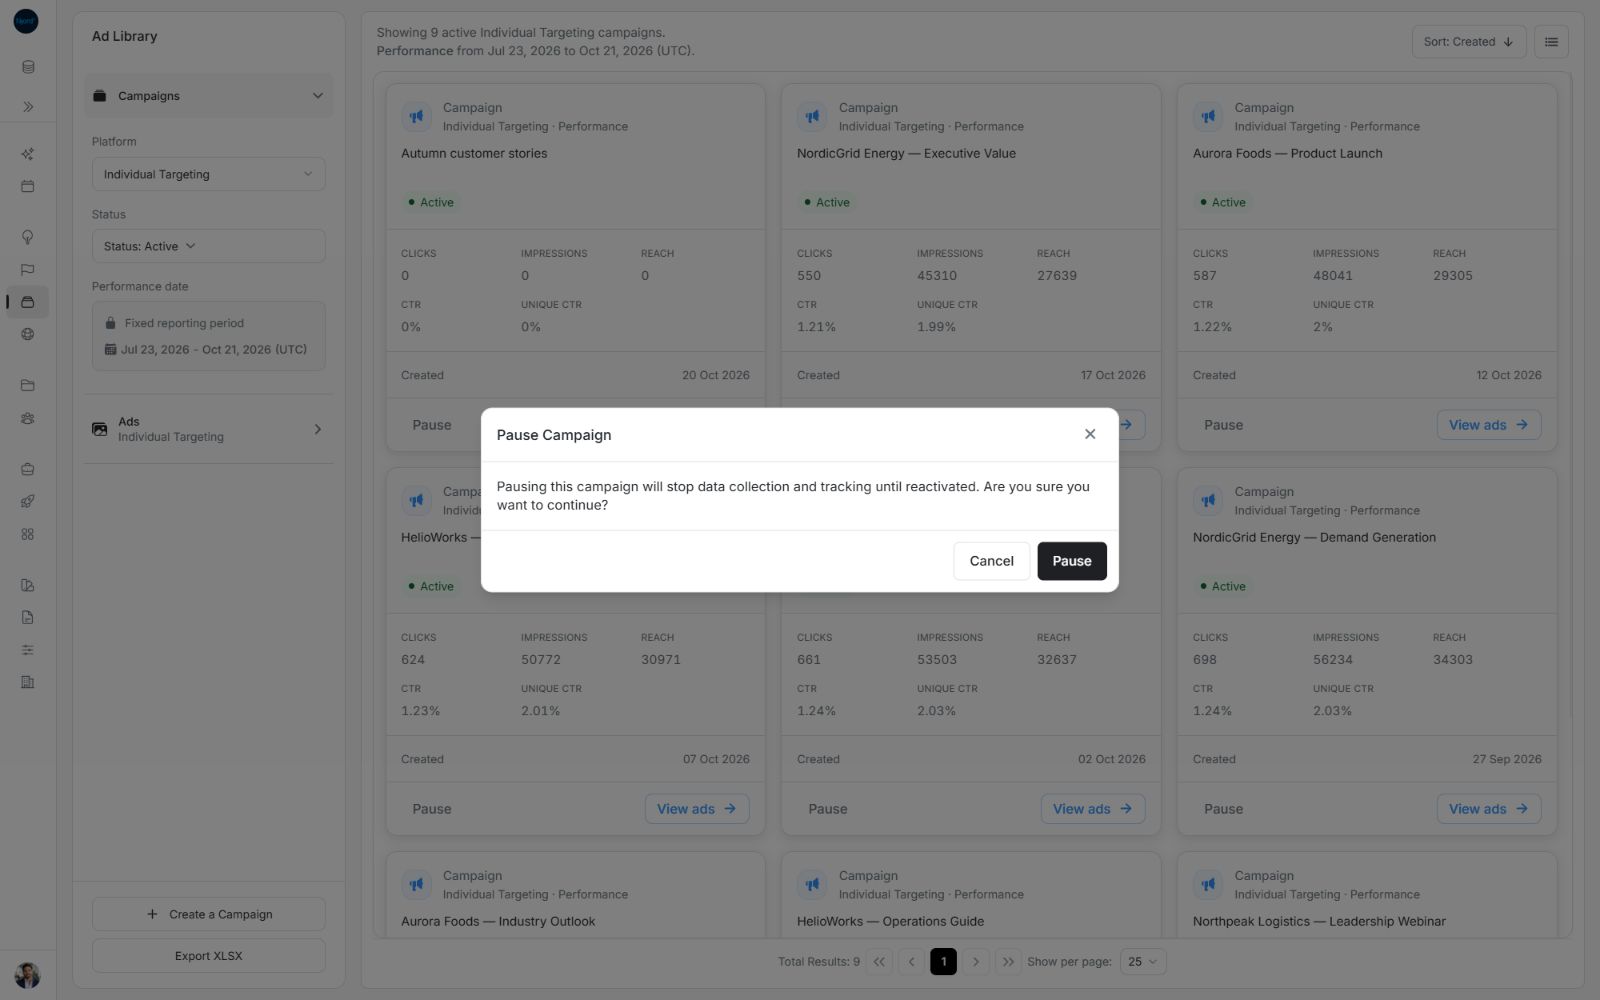
Task: Click the user avatar at sidebar bottom
Action: (27, 975)
